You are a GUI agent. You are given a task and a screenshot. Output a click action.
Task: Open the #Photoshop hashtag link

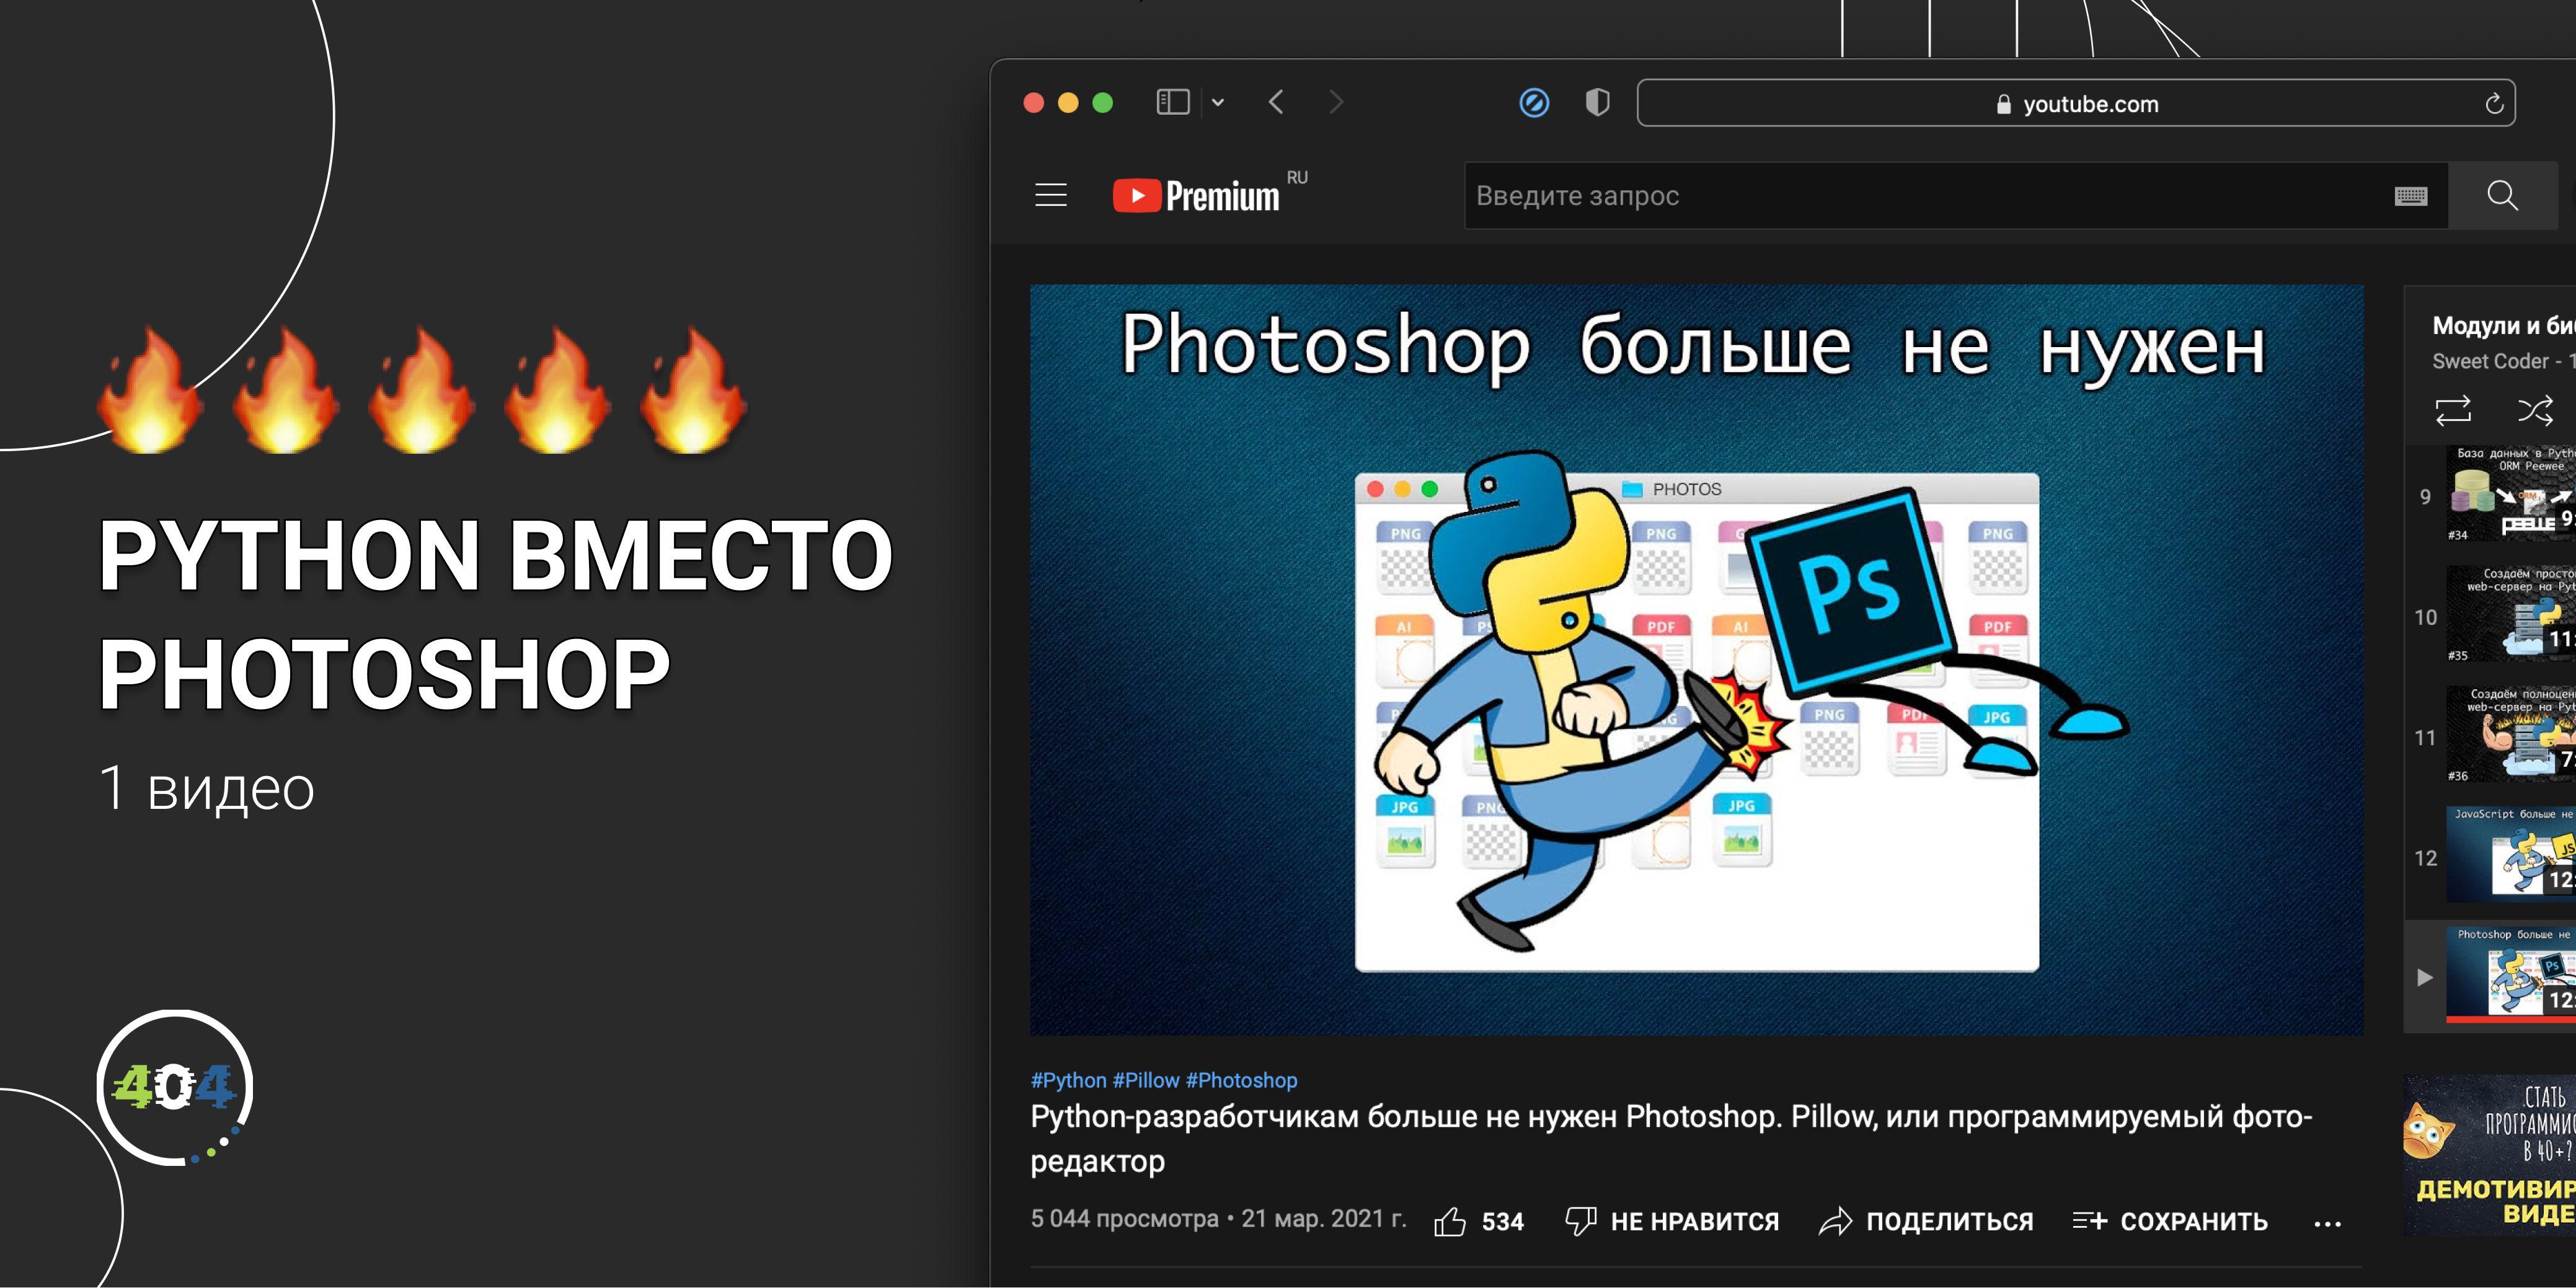coord(1241,1080)
